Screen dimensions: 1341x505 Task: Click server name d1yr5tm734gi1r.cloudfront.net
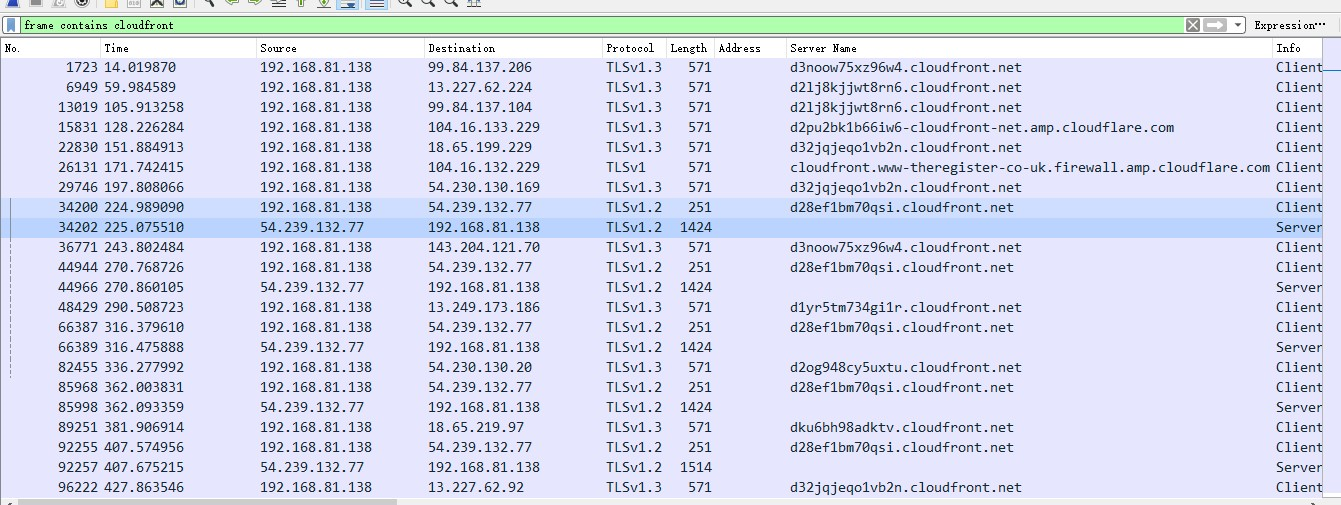click(906, 308)
